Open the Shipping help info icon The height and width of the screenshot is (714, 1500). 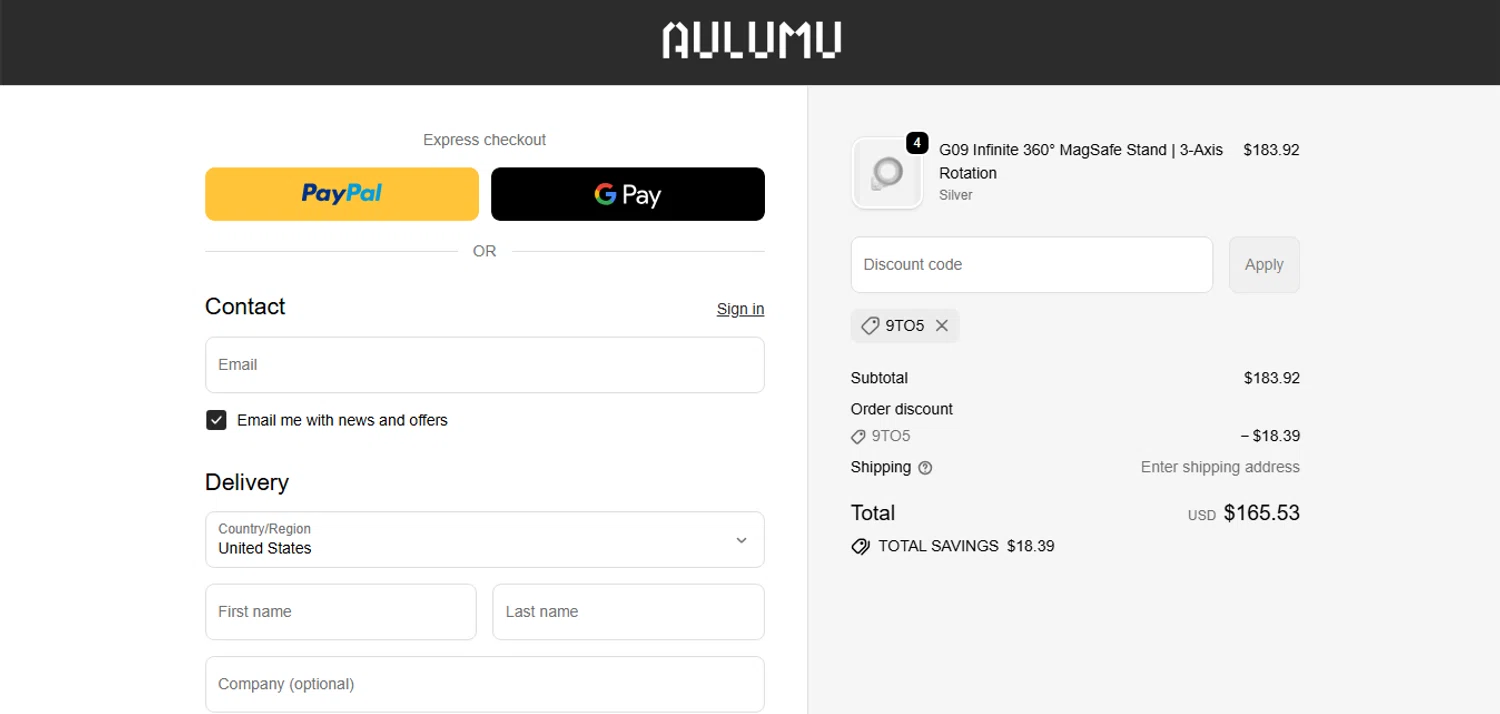tap(925, 468)
